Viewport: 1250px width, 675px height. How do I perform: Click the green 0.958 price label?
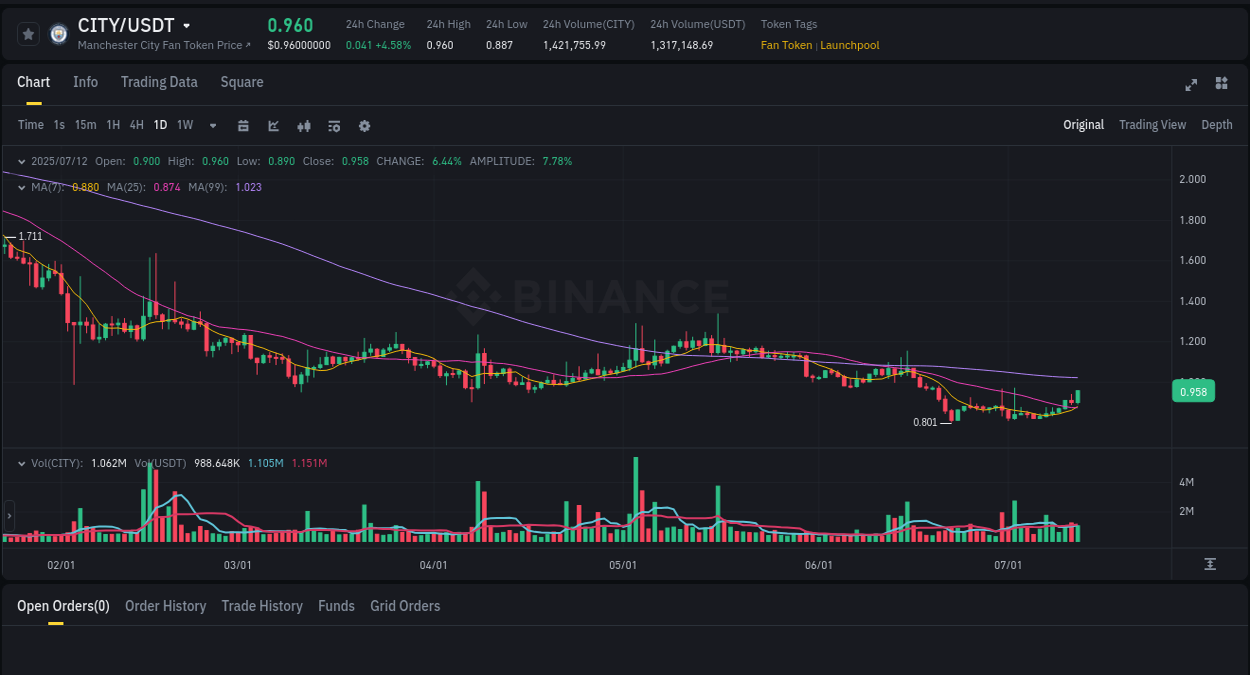1193,391
